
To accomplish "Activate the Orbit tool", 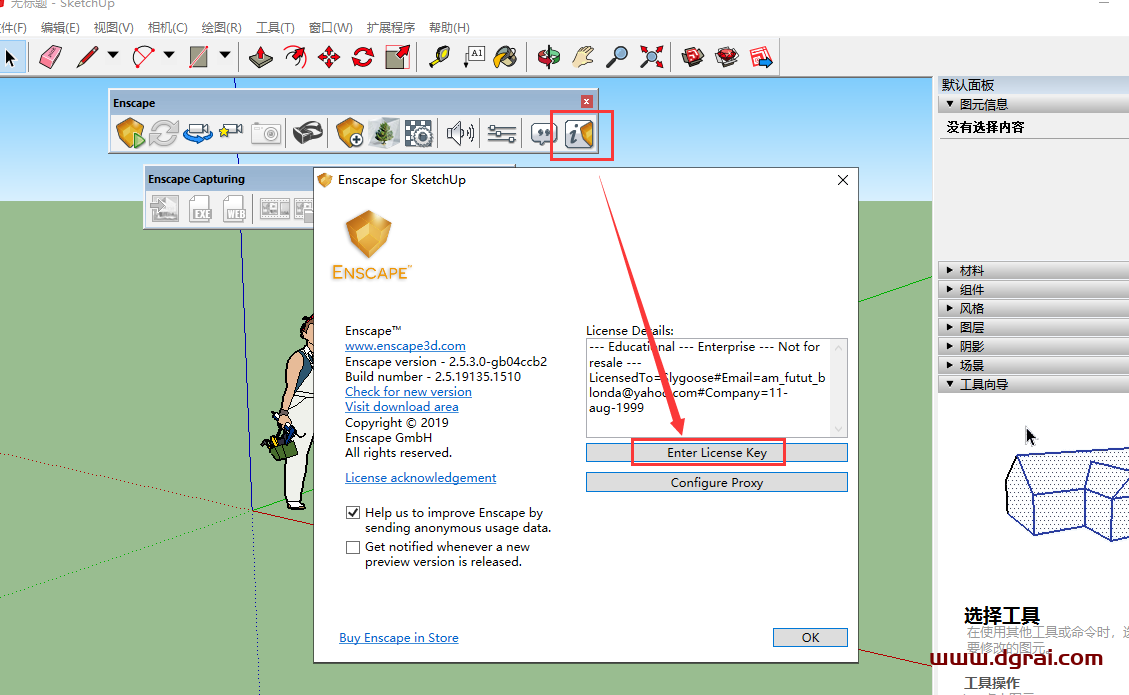I will click(549, 57).
